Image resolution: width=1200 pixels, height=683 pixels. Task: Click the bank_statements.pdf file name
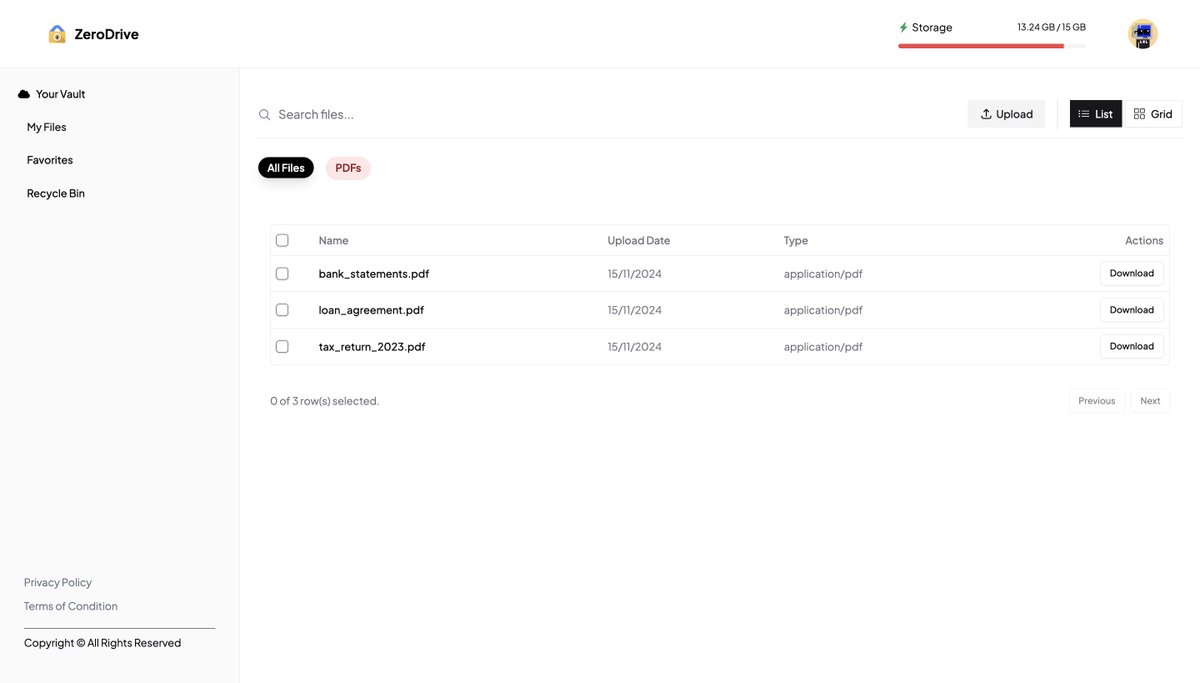point(374,273)
